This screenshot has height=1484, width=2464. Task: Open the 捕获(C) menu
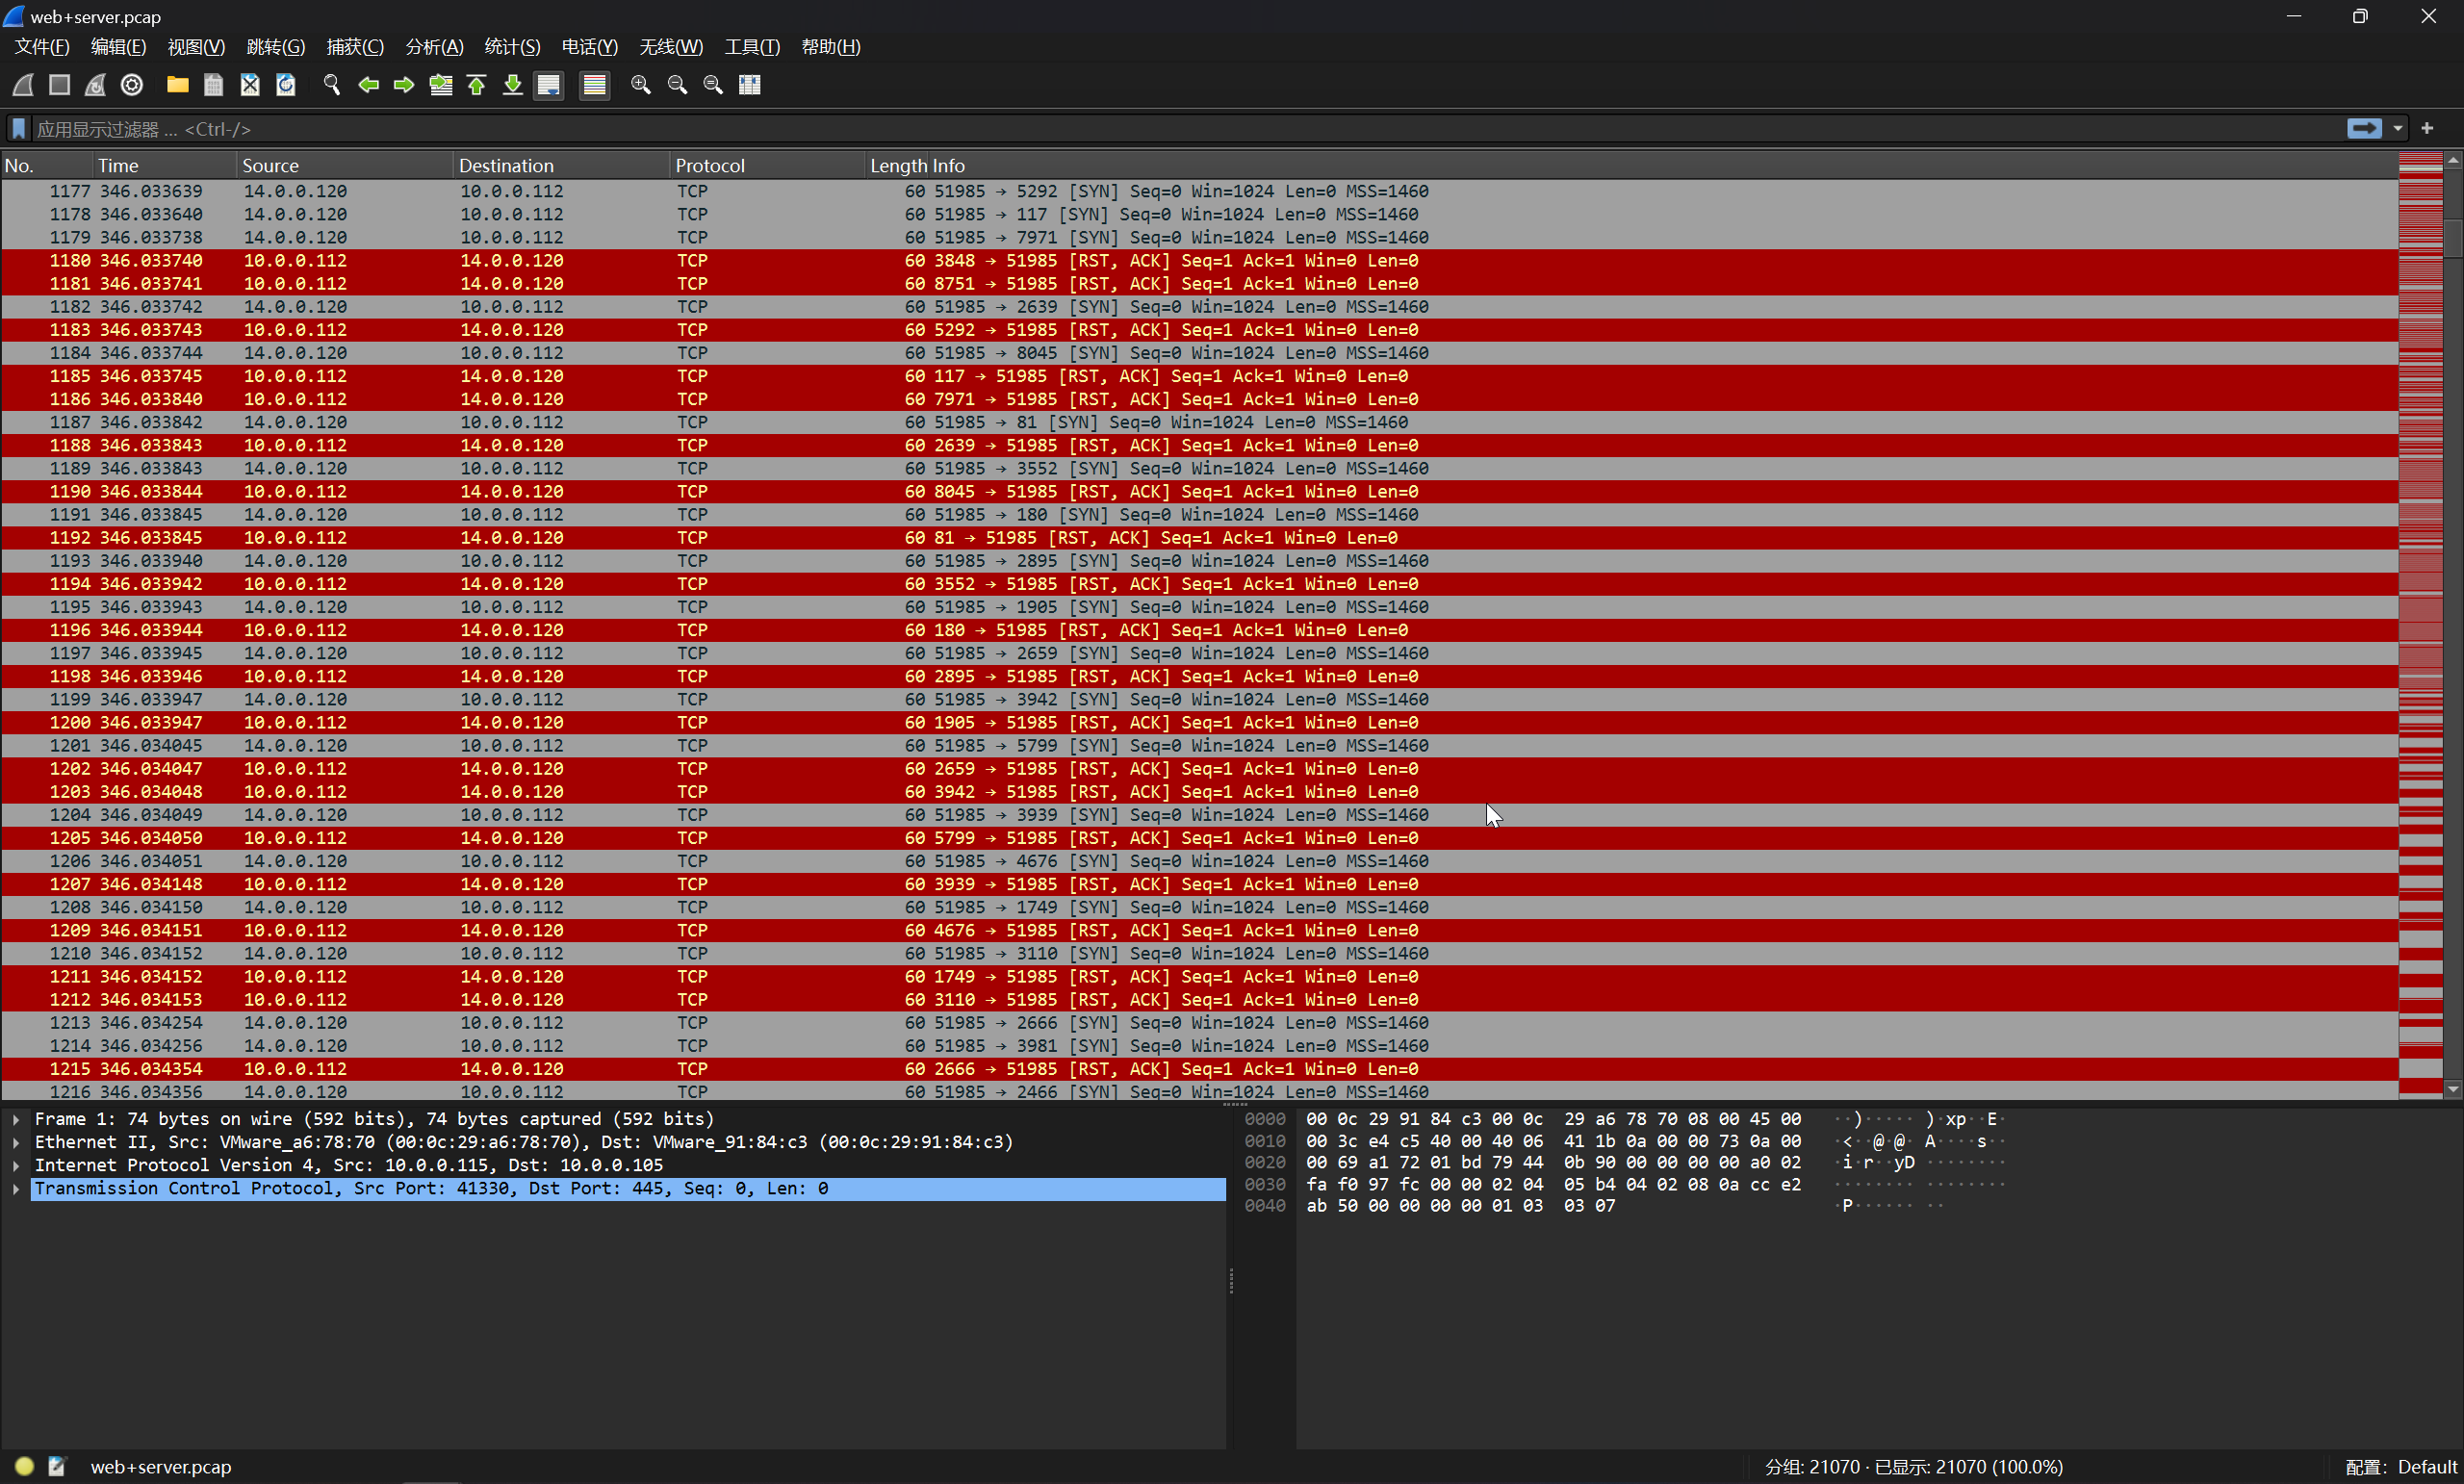click(355, 47)
